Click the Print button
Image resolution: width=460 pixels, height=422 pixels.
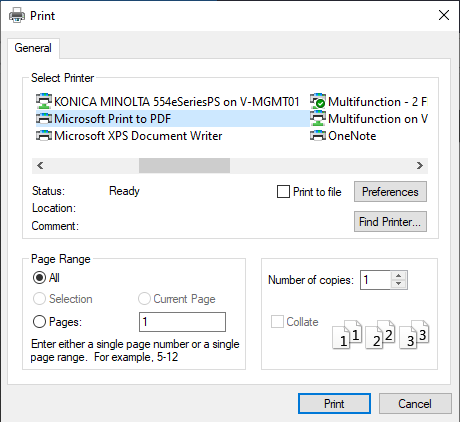click(x=334, y=404)
